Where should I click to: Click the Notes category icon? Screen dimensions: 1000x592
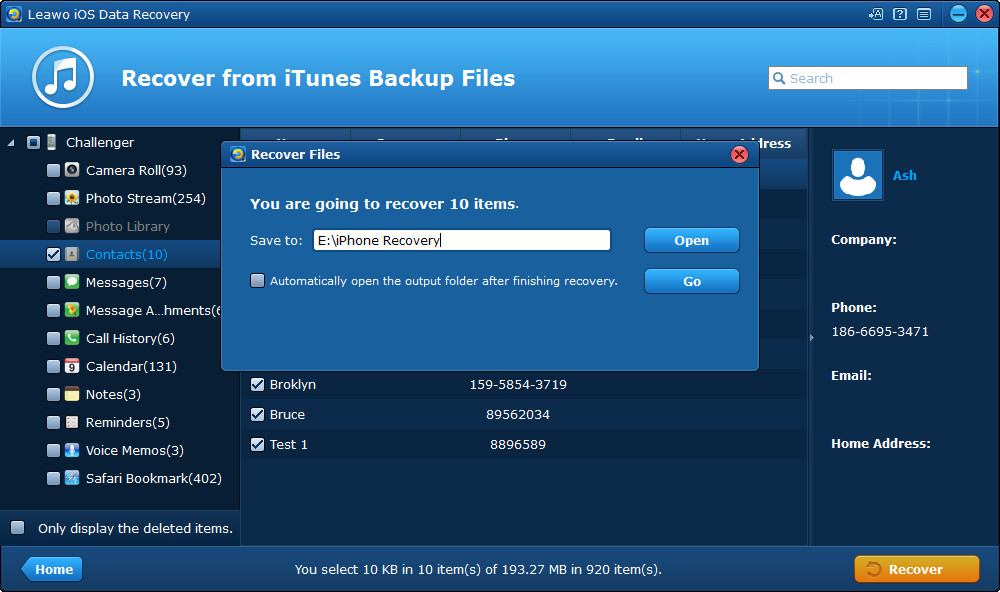72,394
